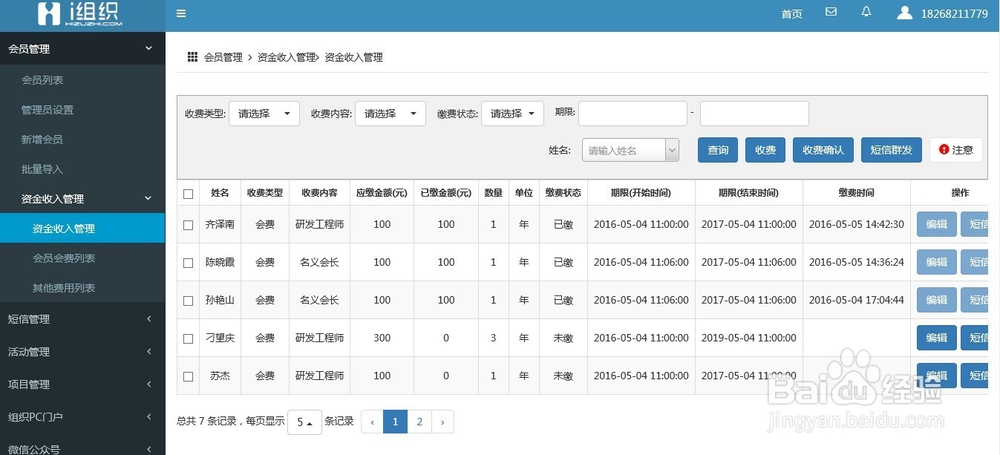This screenshot has width=1000, height=455.
Task: Select page 1 in pagination
Action: pos(395,422)
